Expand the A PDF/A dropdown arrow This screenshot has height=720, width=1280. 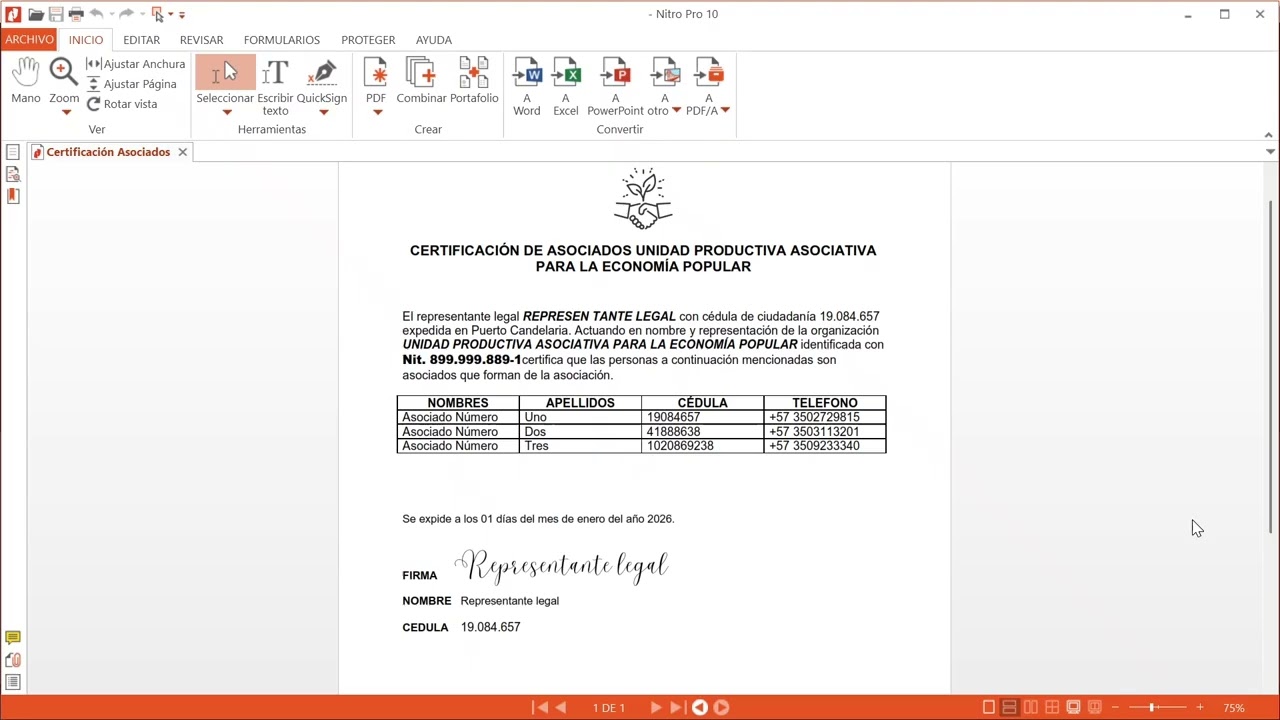tap(725, 110)
